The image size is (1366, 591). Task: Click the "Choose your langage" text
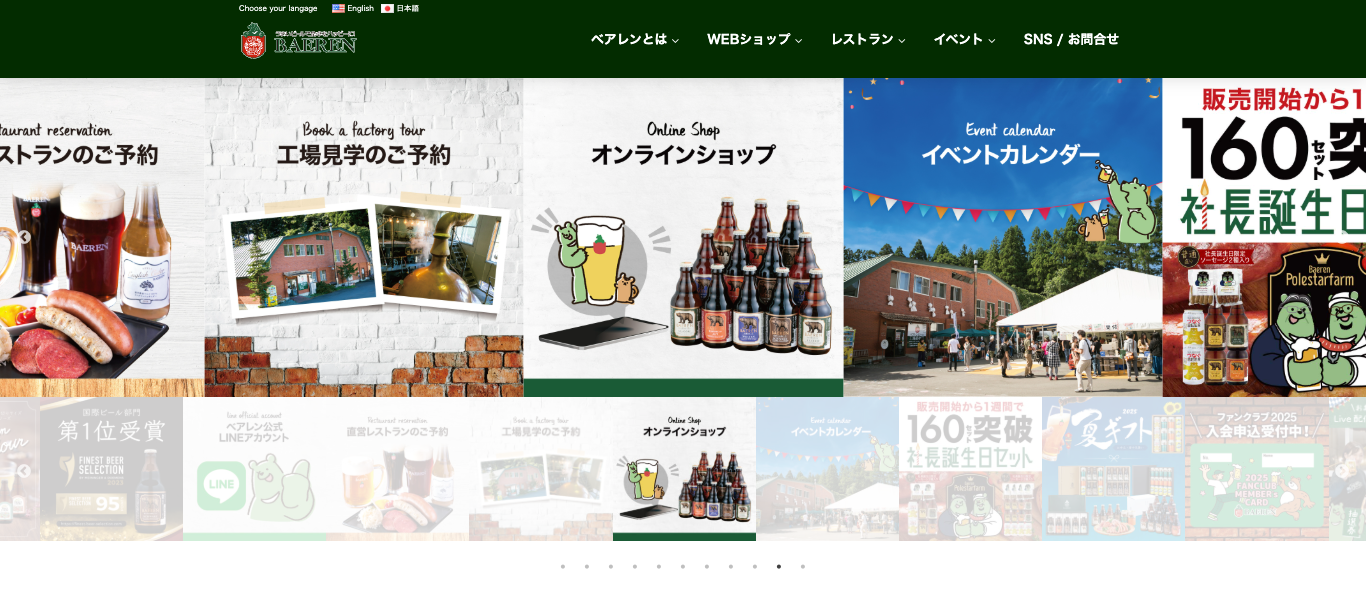pos(278,8)
